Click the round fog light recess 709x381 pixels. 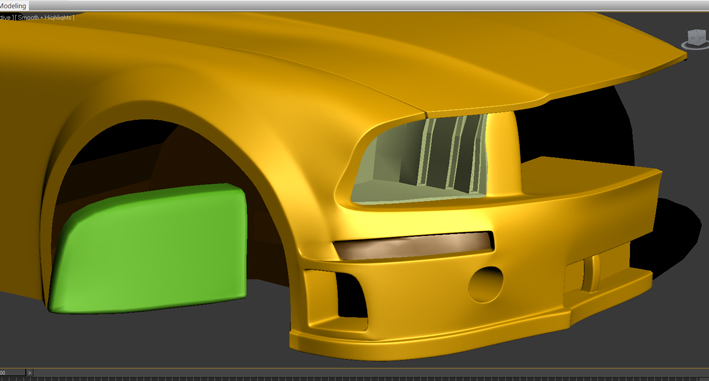486,284
